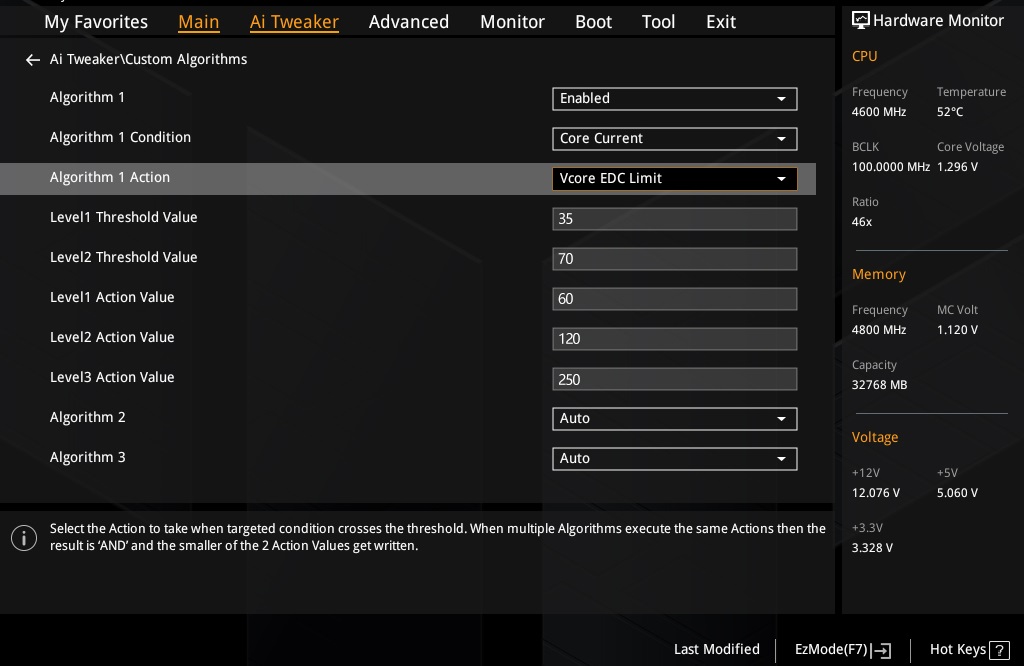Screen dimensions: 1024x666
Task: Click the Memory section heading
Action: point(878,274)
